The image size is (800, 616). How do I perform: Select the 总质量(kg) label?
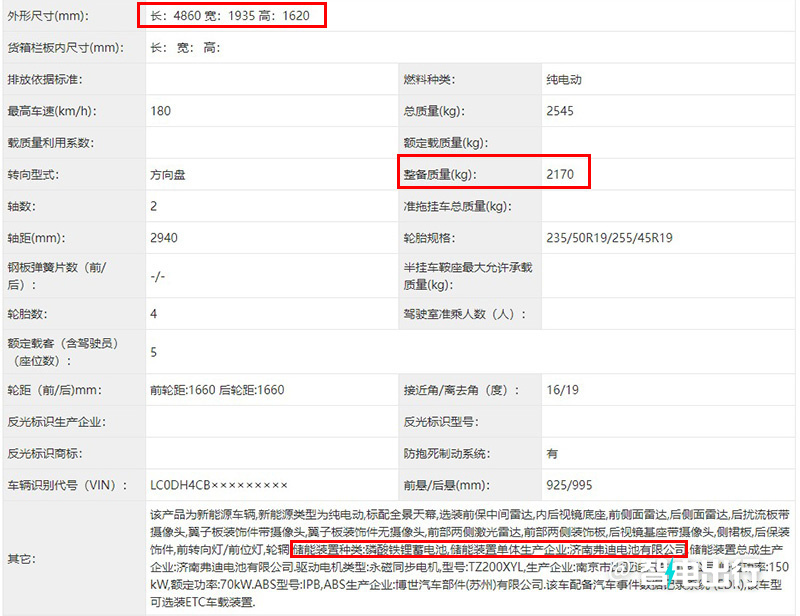coord(434,111)
